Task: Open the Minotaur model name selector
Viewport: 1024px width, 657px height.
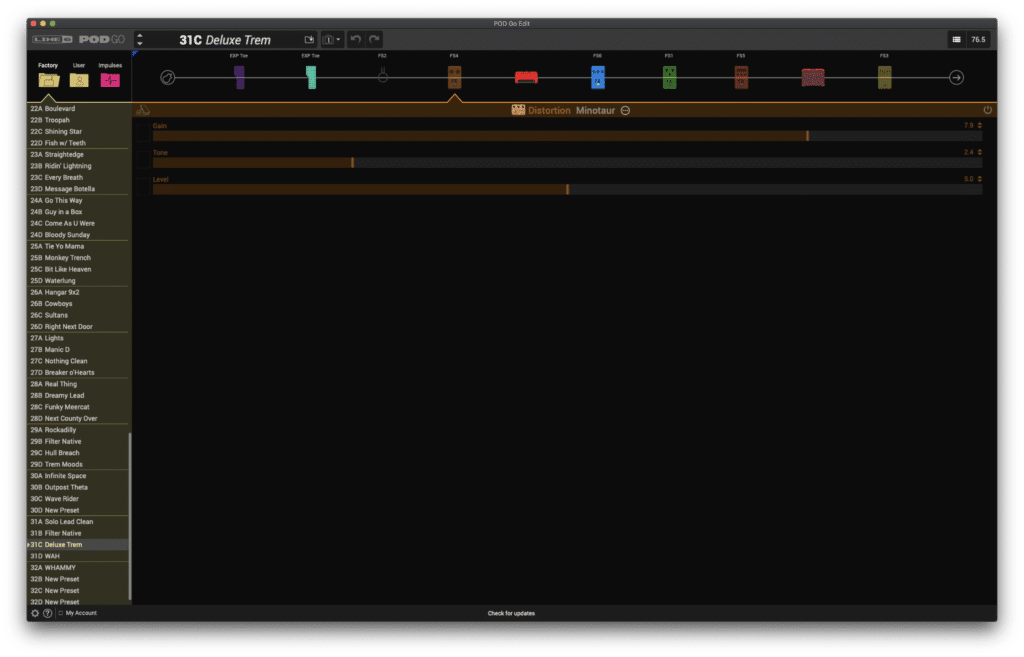Action: [595, 110]
